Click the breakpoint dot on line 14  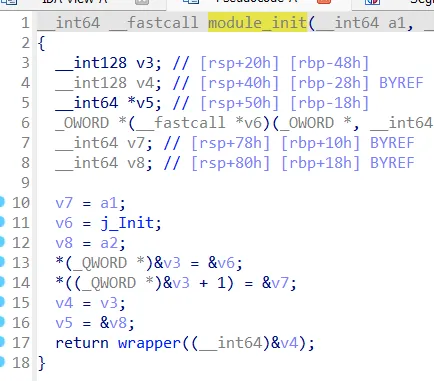[x=2, y=282]
